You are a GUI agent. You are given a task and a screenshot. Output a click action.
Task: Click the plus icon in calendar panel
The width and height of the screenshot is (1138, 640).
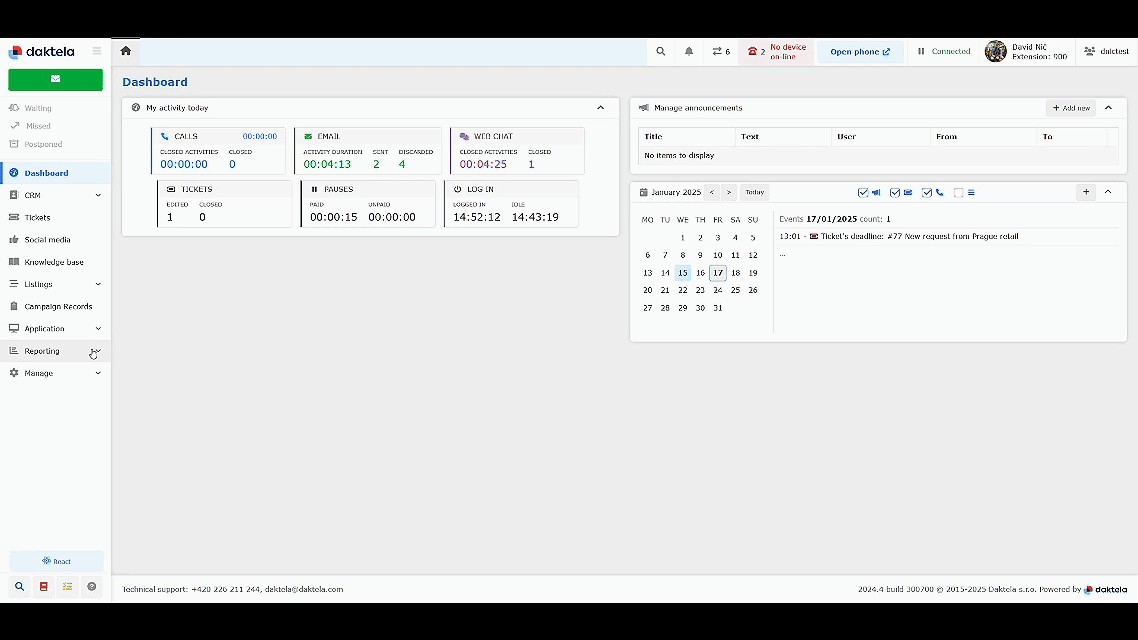1086,192
